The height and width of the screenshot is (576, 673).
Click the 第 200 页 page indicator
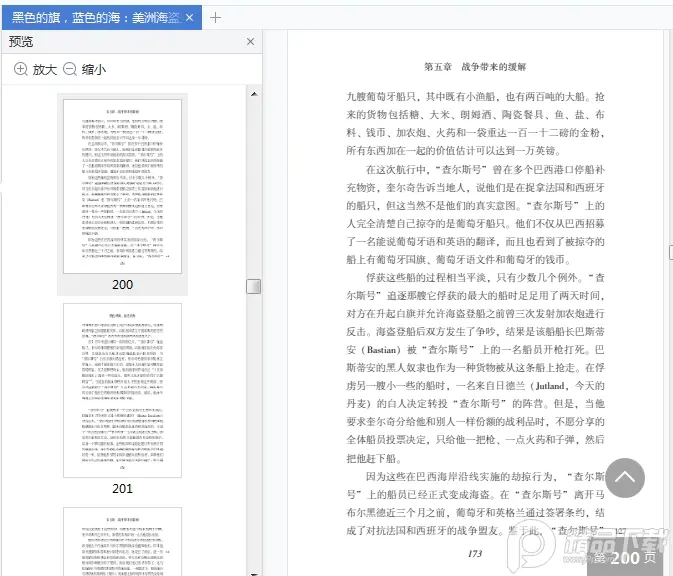pos(626,558)
